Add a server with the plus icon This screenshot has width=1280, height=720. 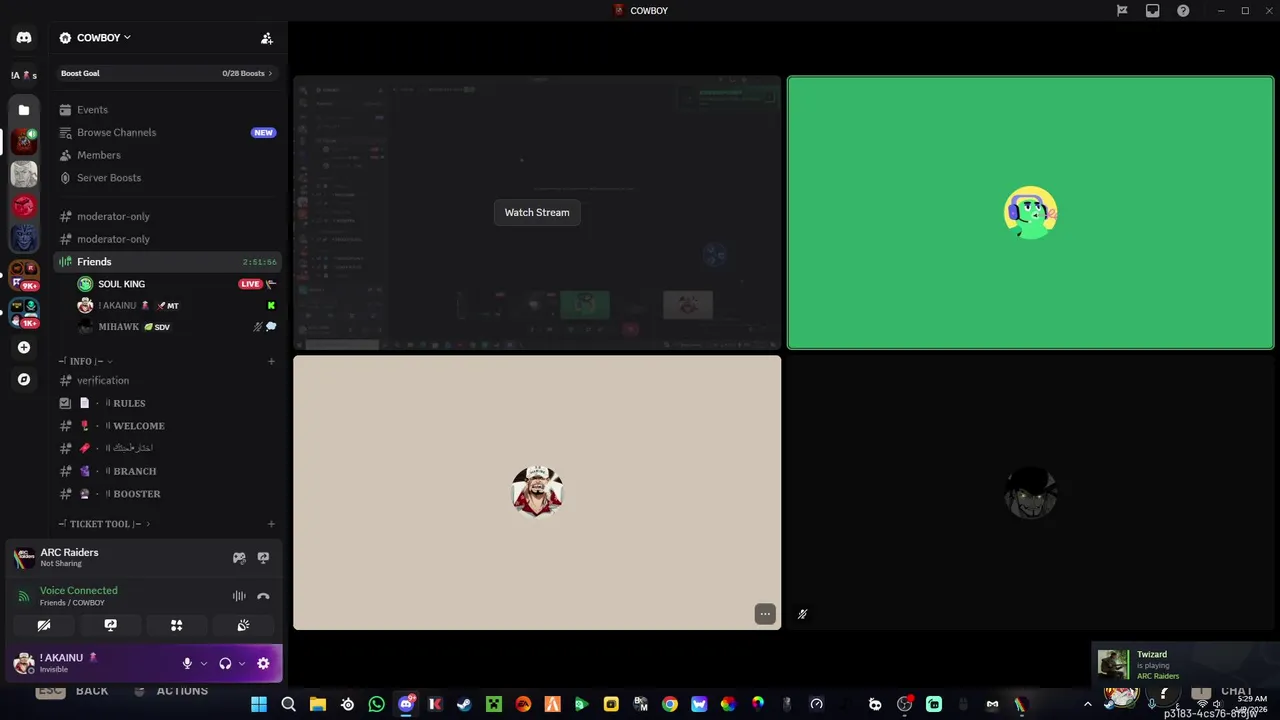tap(24, 347)
